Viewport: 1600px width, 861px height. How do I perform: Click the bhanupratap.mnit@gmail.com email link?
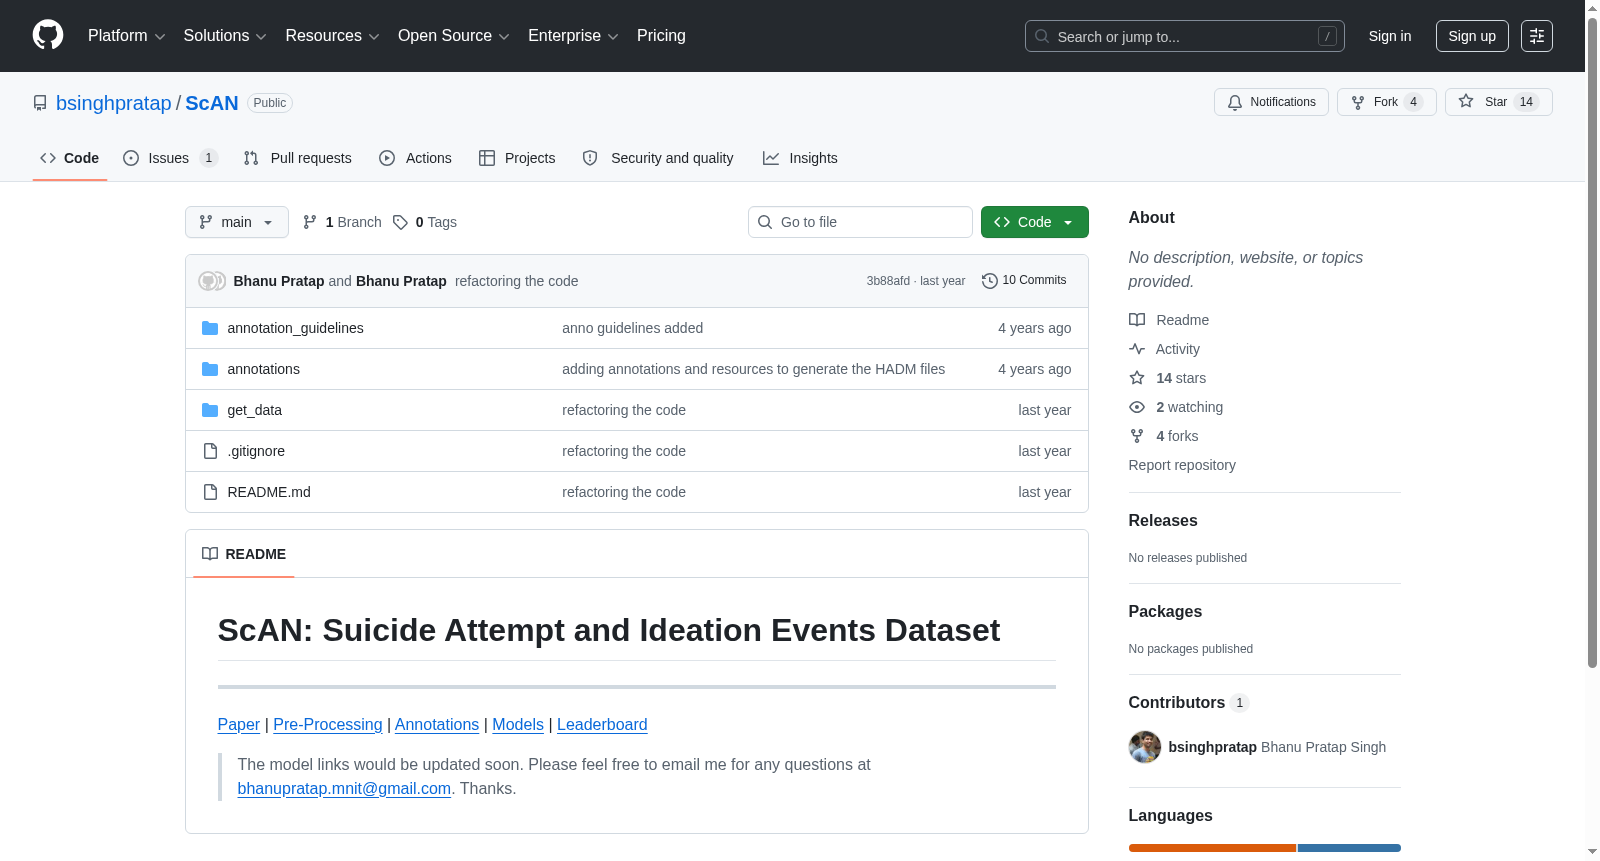point(344,788)
